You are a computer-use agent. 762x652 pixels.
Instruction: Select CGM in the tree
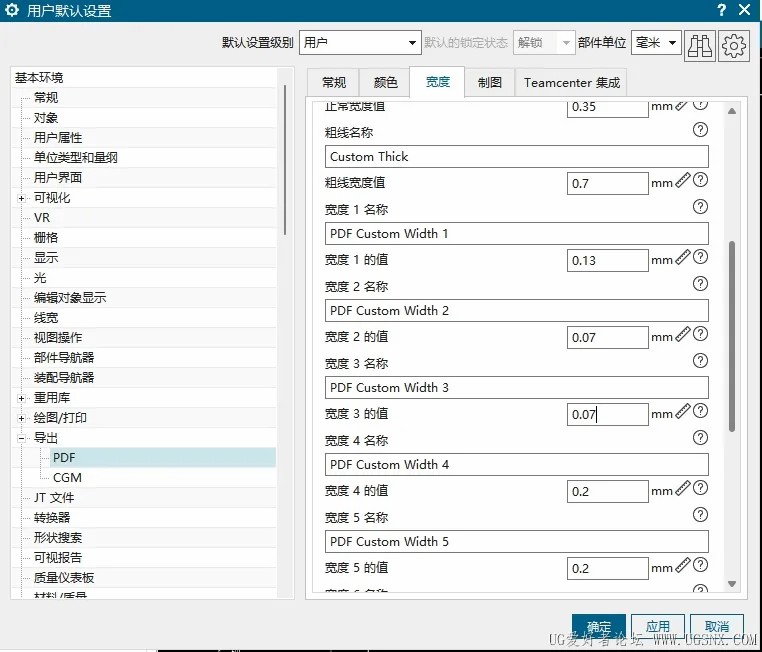pos(67,478)
